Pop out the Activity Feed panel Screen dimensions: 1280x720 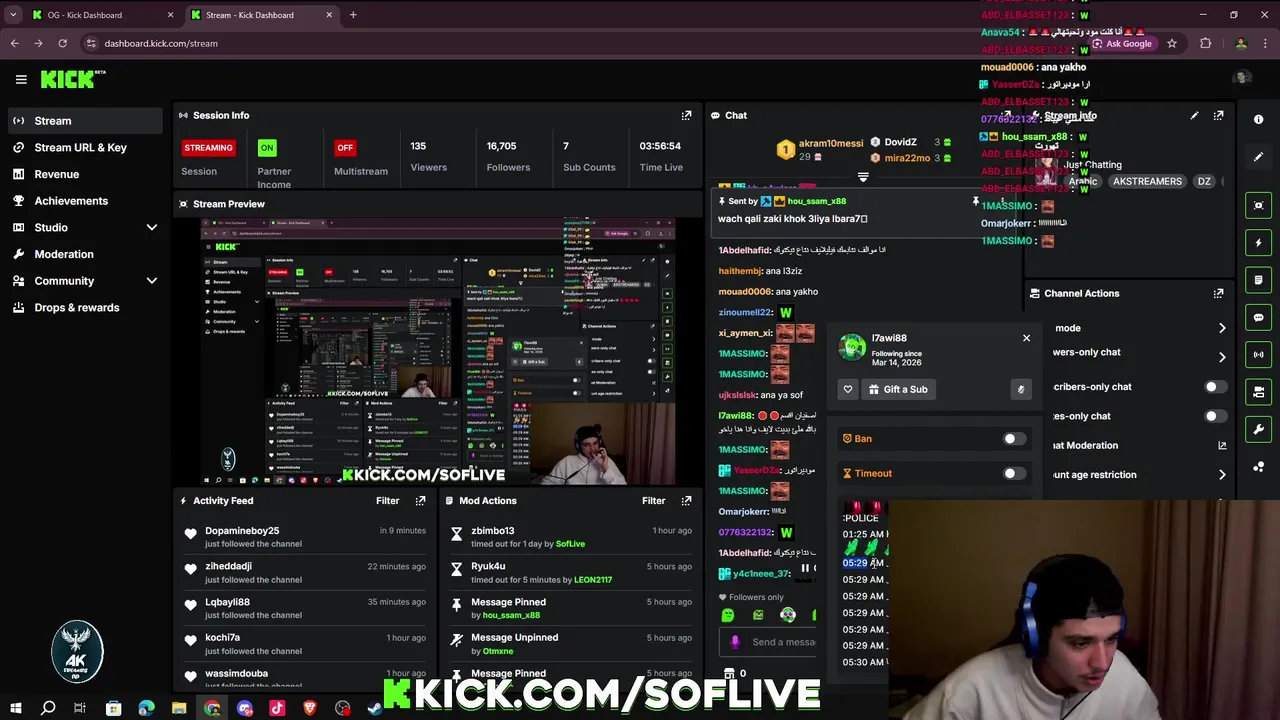[x=421, y=500]
